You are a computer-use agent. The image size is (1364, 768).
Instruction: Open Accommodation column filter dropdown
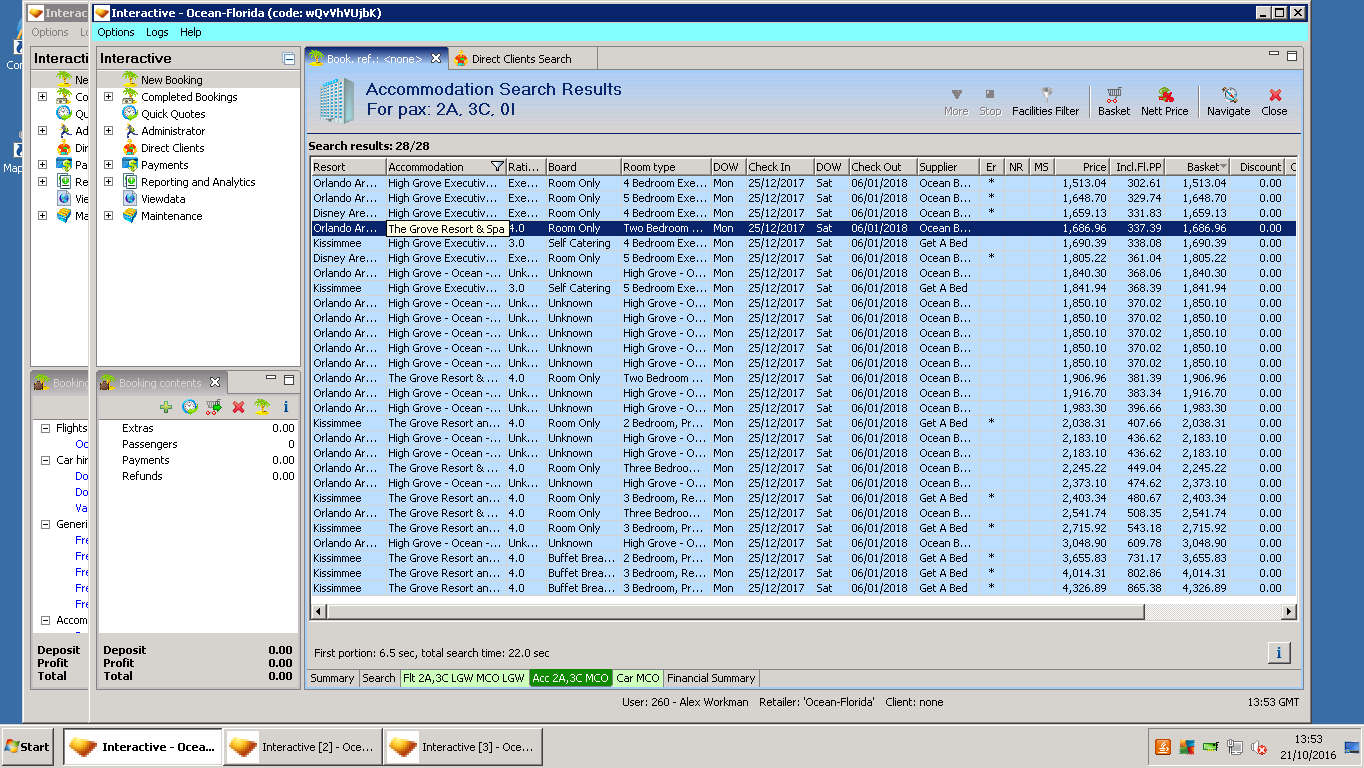pos(497,167)
